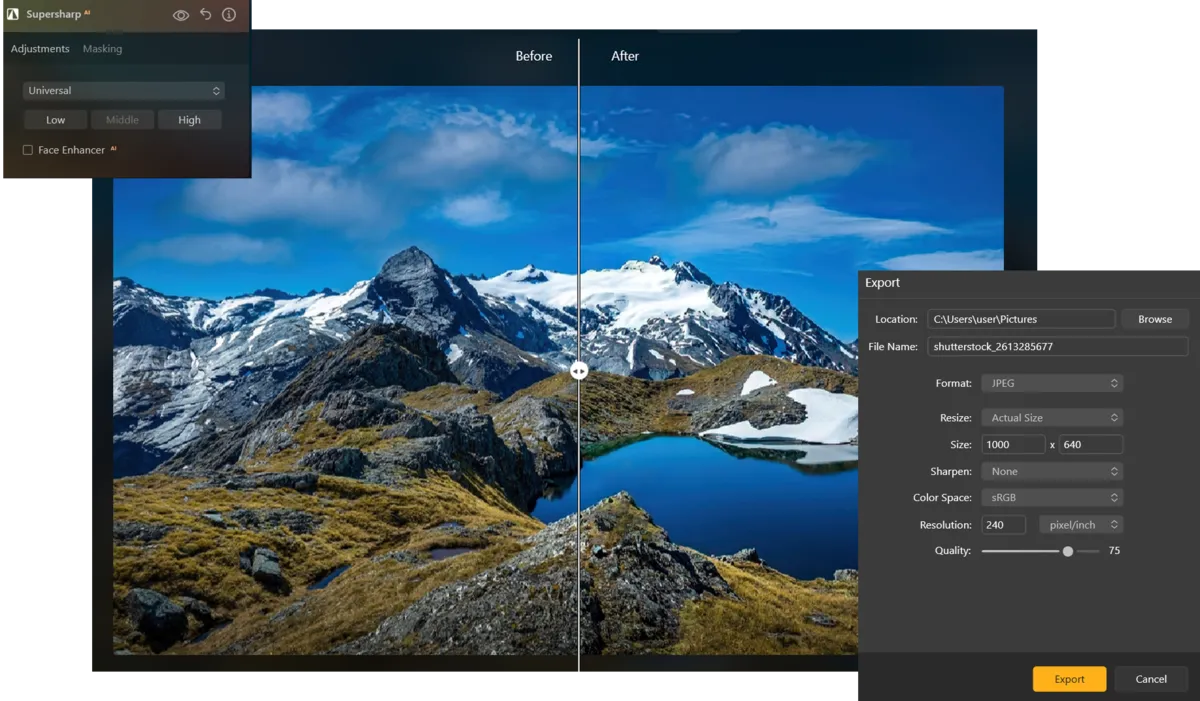Click the Browse button for export location
Viewport: 1200px width, 701px height.
coord(1154,318)
